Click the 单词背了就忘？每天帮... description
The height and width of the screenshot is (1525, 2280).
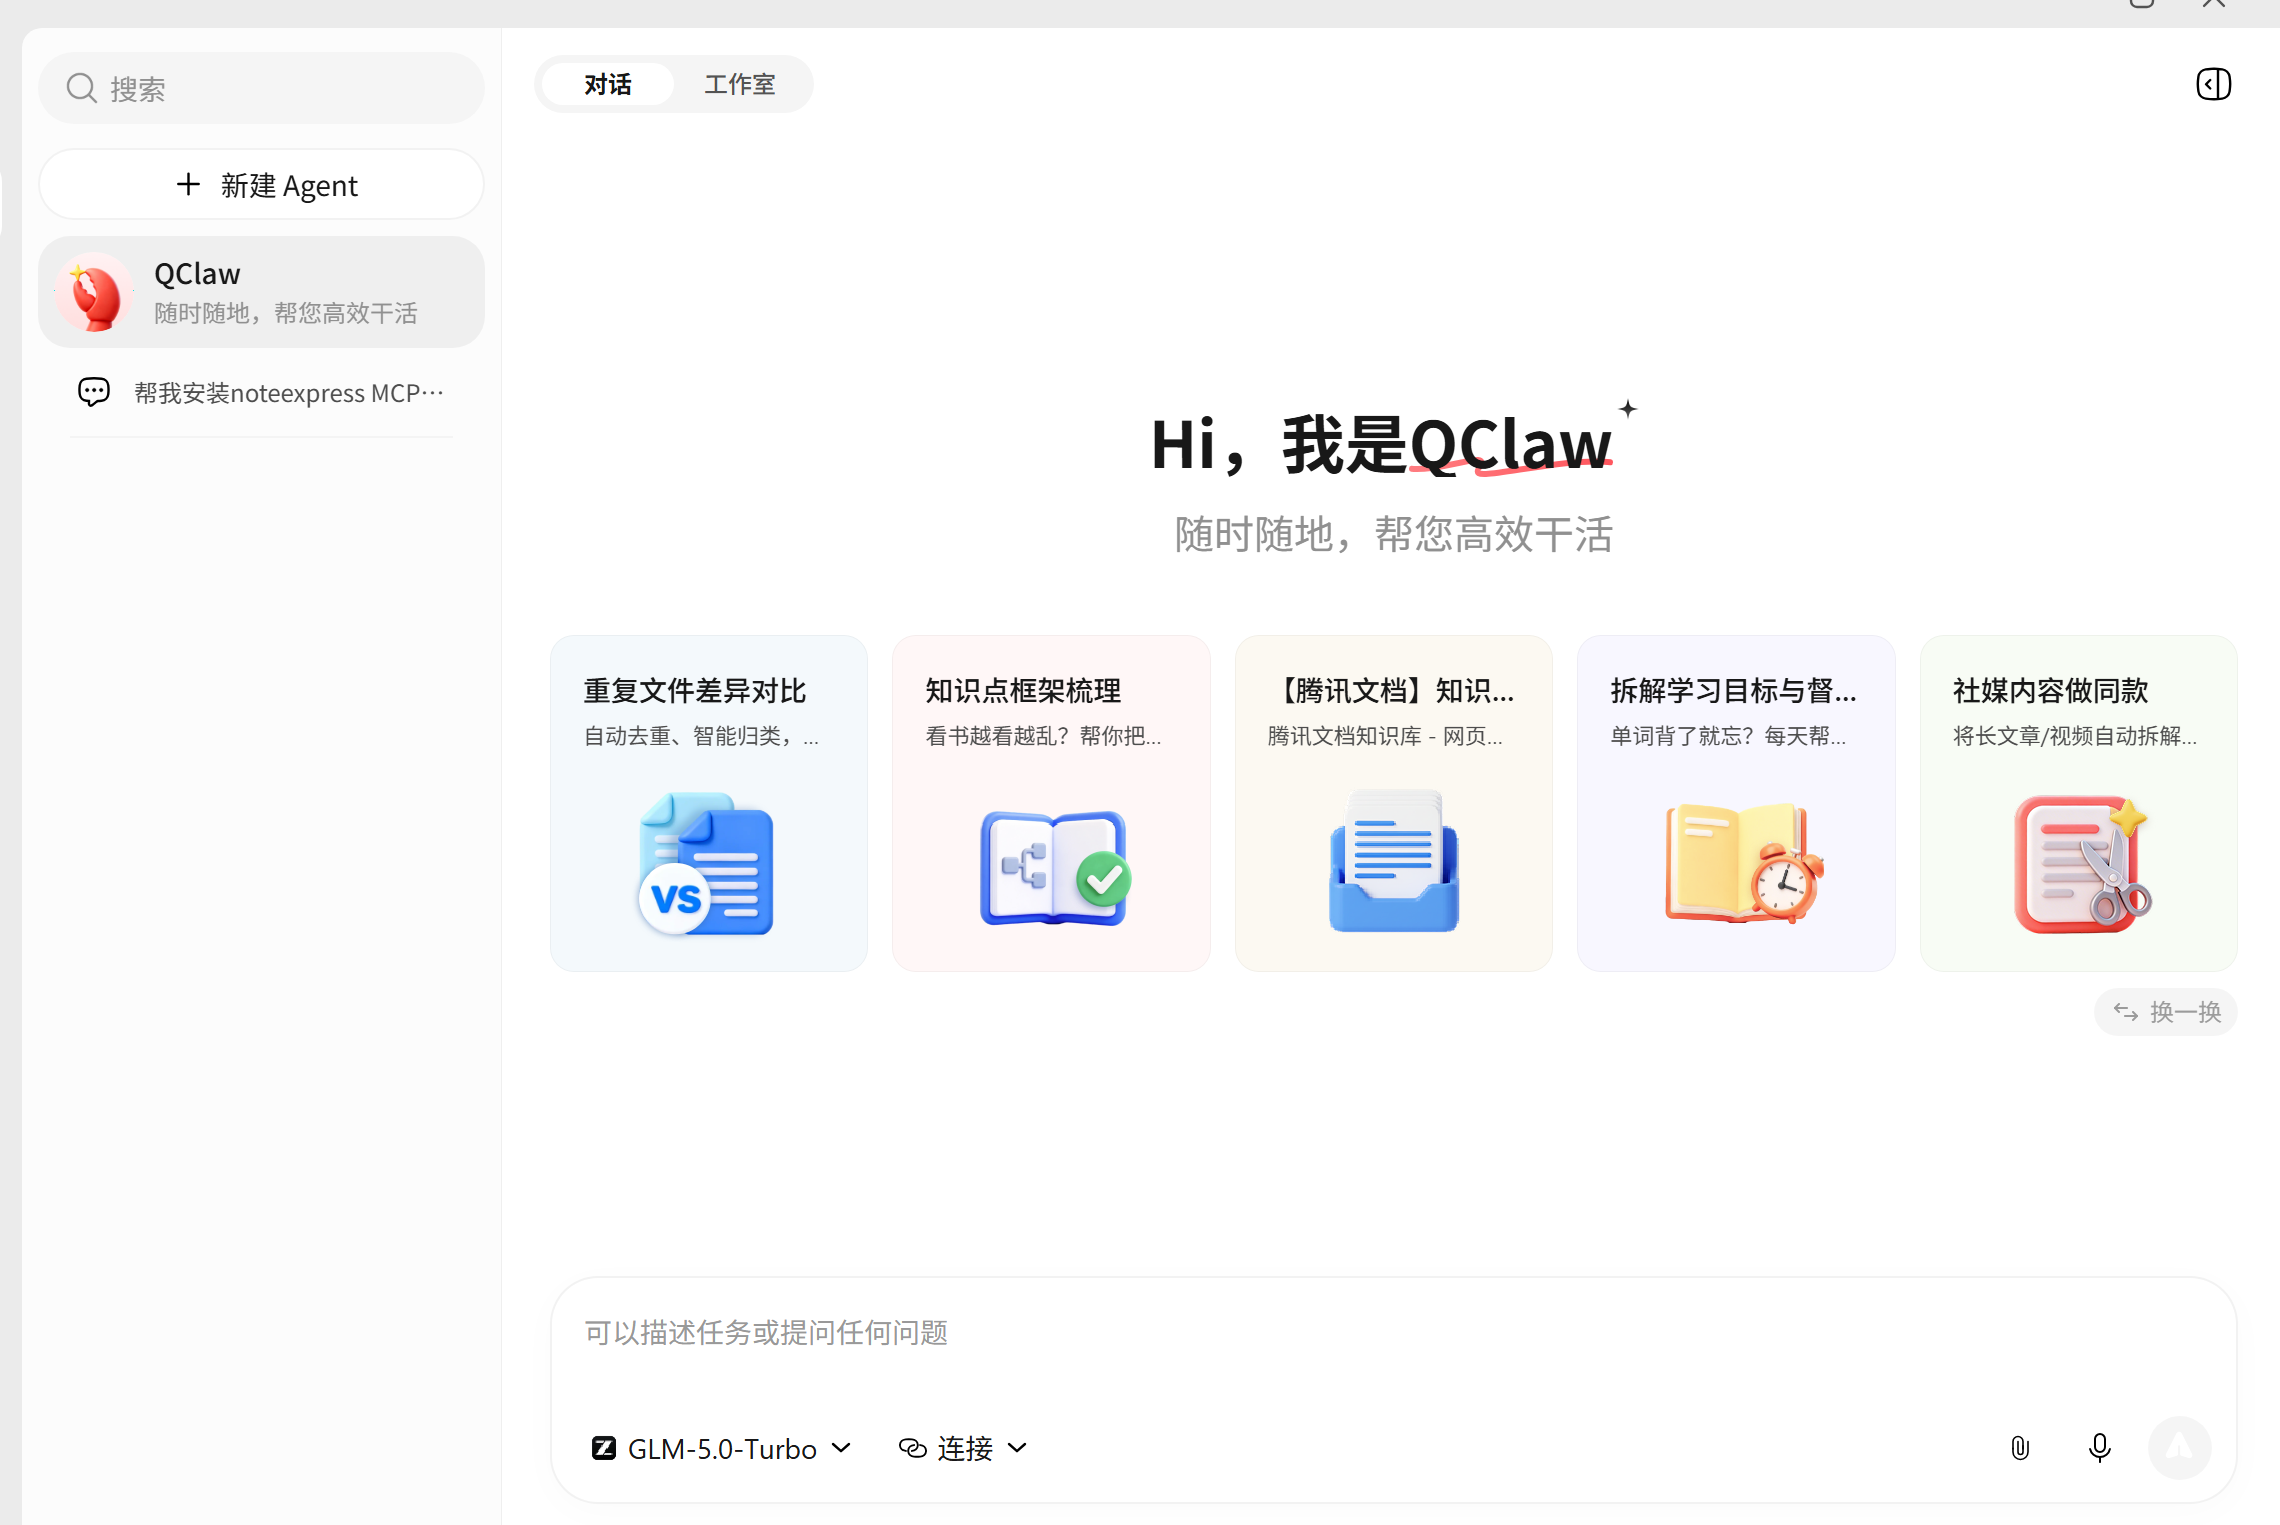click(1728, 737)
